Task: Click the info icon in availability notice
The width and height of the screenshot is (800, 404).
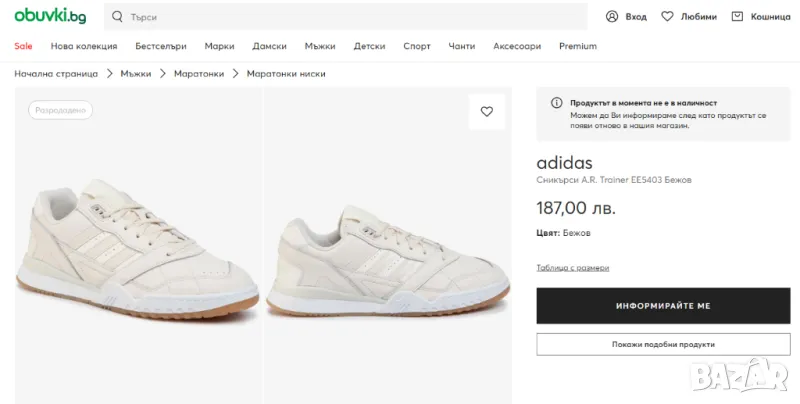Action: coord(556,103)
